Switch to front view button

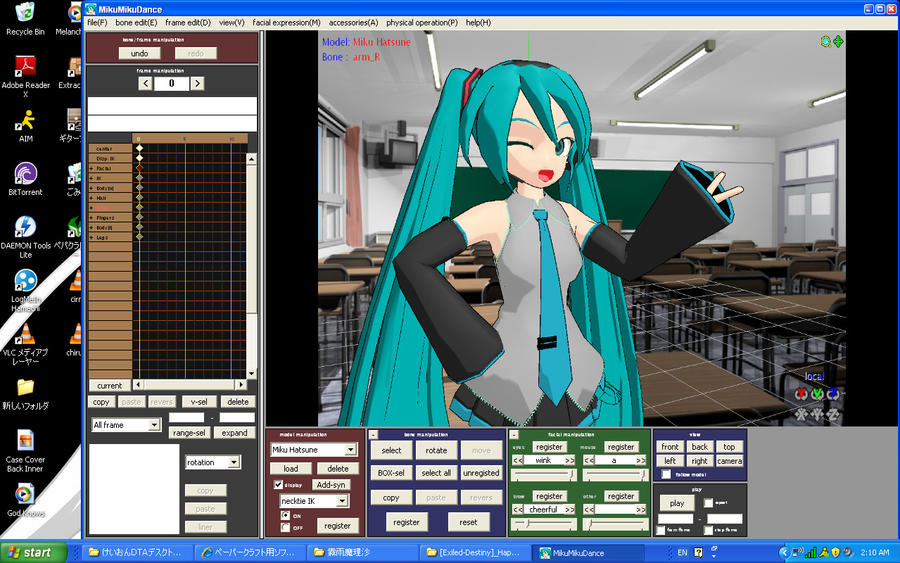670,446
